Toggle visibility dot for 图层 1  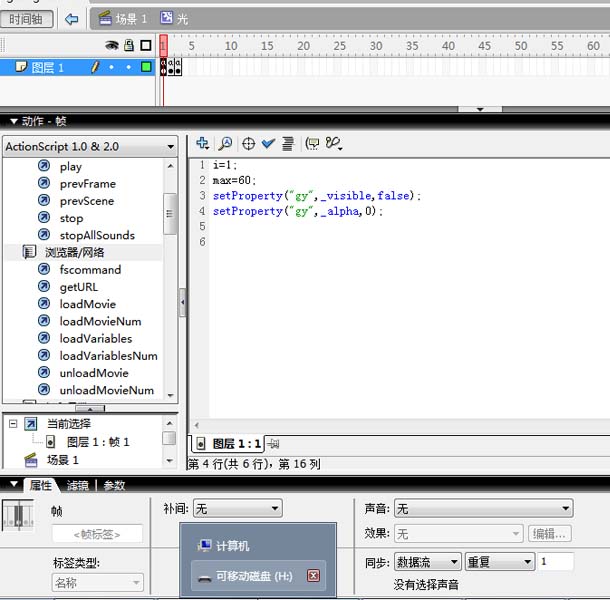111,67
